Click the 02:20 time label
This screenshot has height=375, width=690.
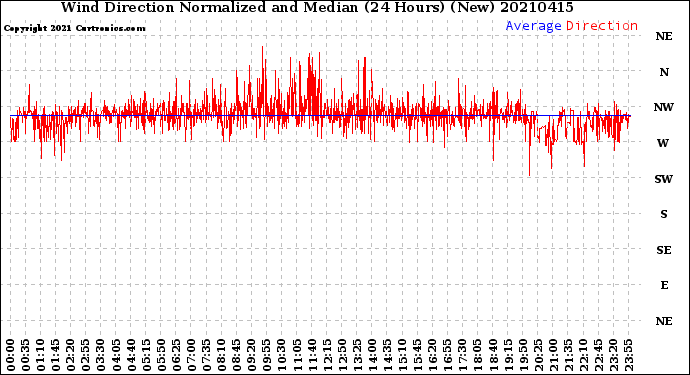pos(71,355)
